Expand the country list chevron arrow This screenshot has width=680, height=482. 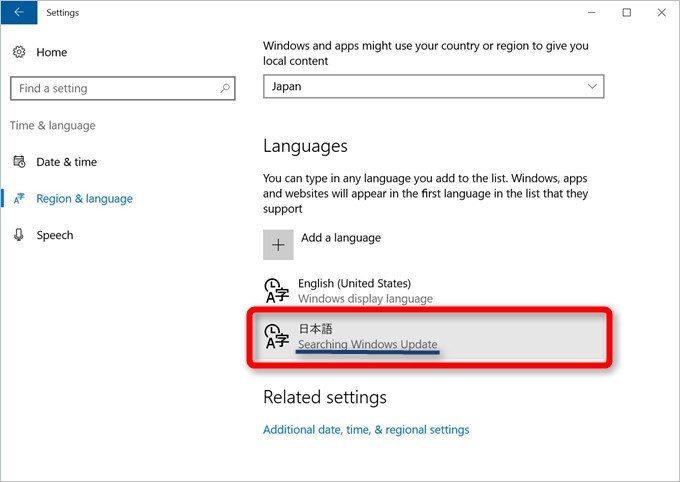tap(592, 87)
